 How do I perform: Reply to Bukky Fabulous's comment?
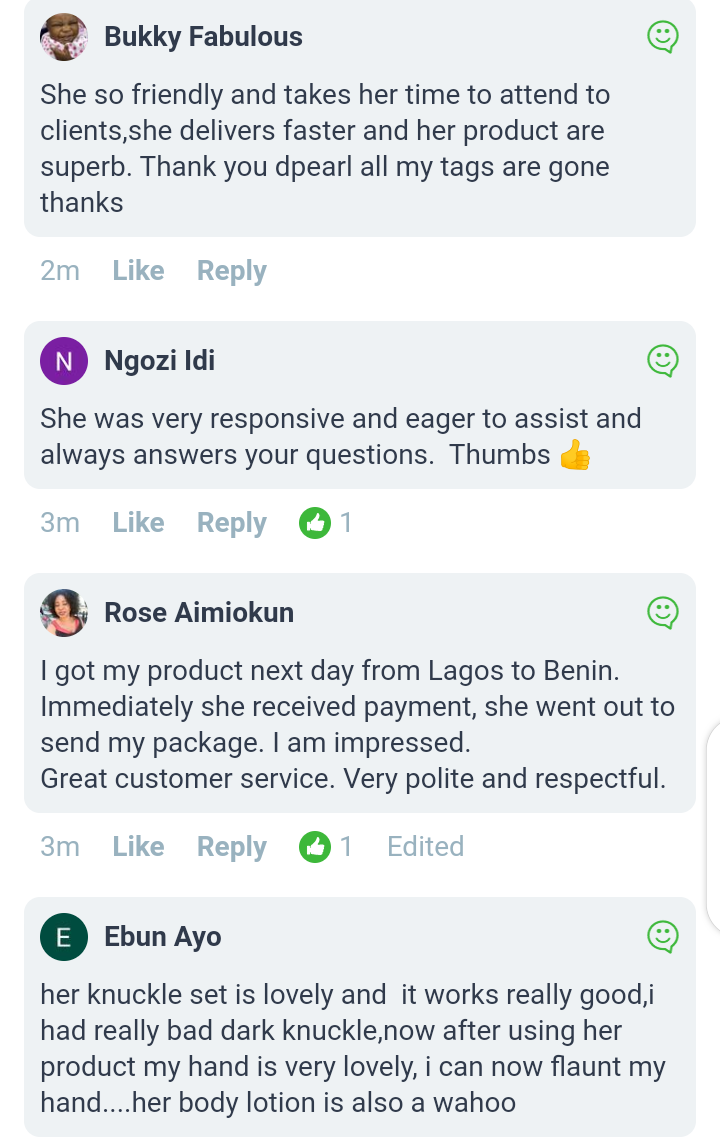(x=231, y=271)
